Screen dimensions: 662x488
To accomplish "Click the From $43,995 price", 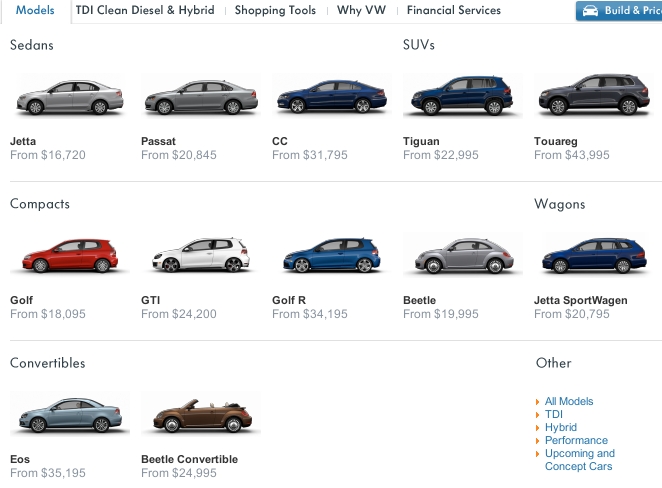I will coord(572,155).
